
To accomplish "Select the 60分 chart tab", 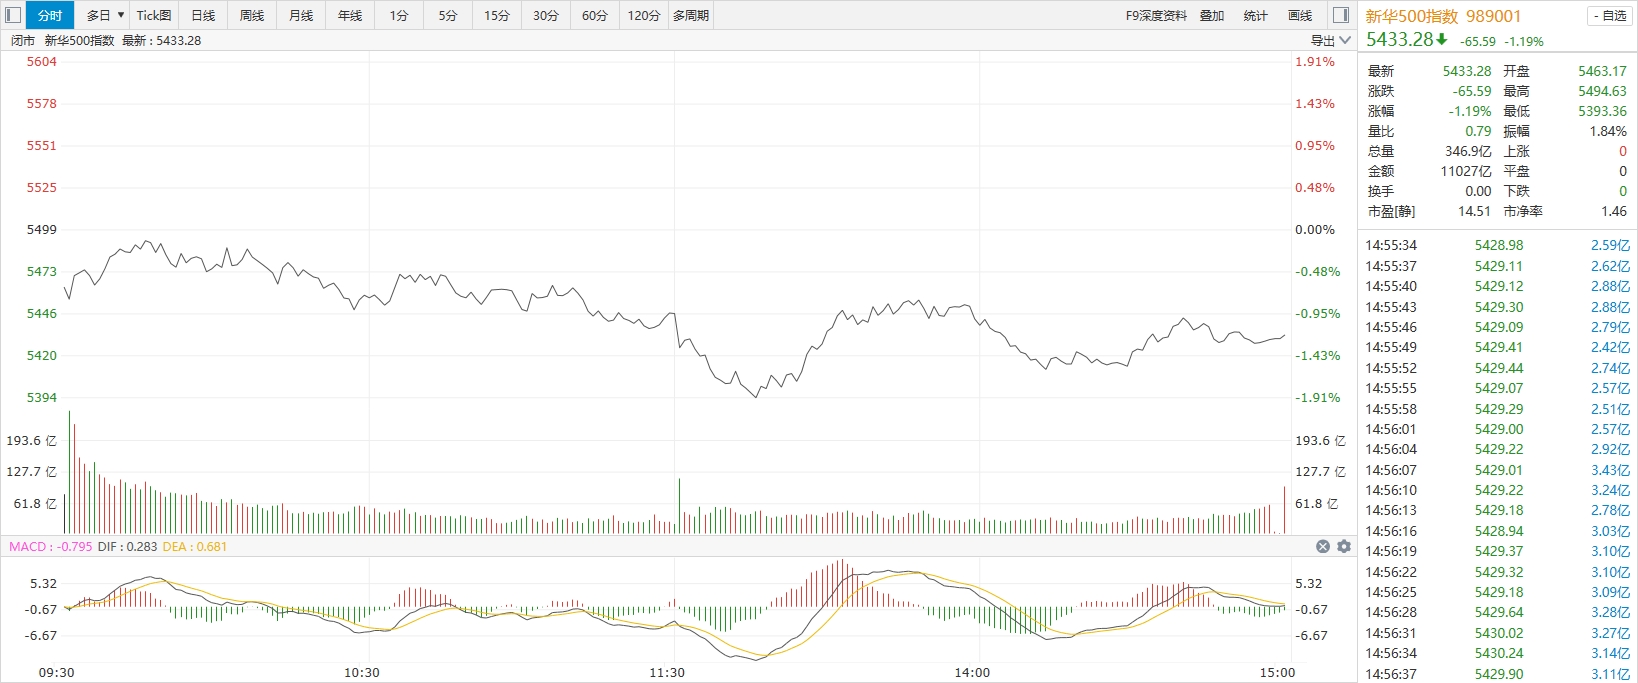I will point(595,15).
